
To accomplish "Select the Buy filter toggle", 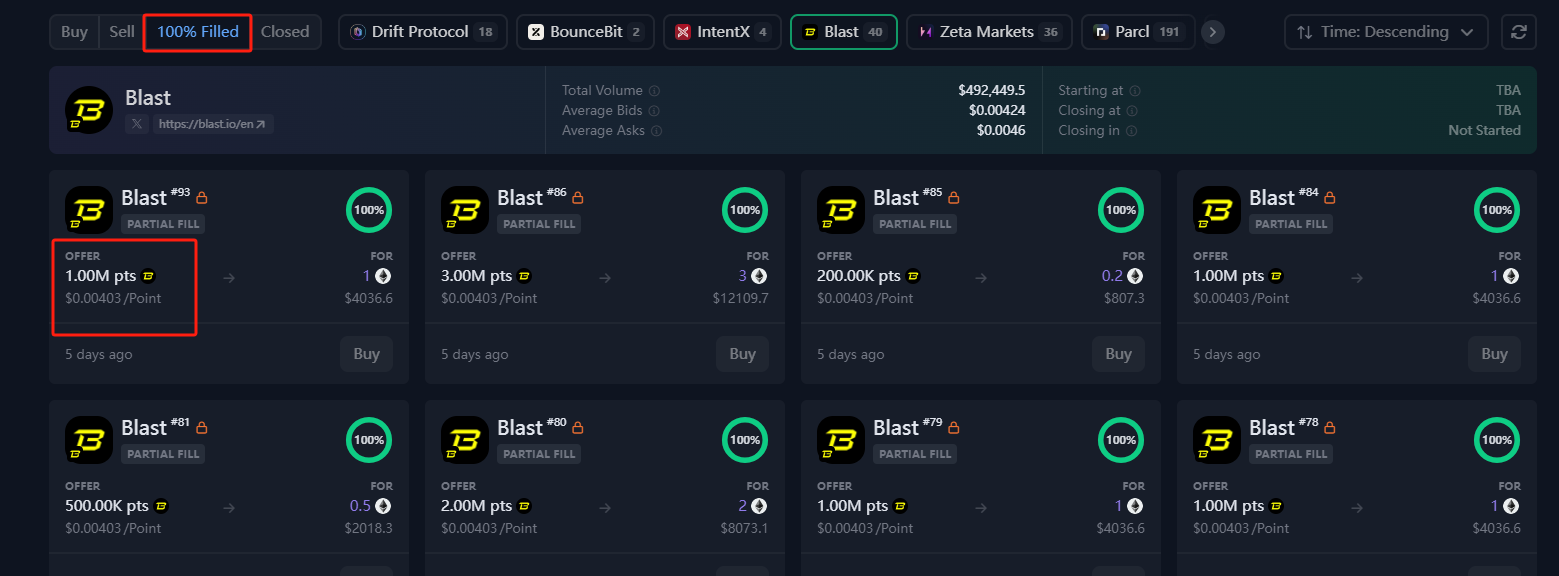I will [74, 32].
